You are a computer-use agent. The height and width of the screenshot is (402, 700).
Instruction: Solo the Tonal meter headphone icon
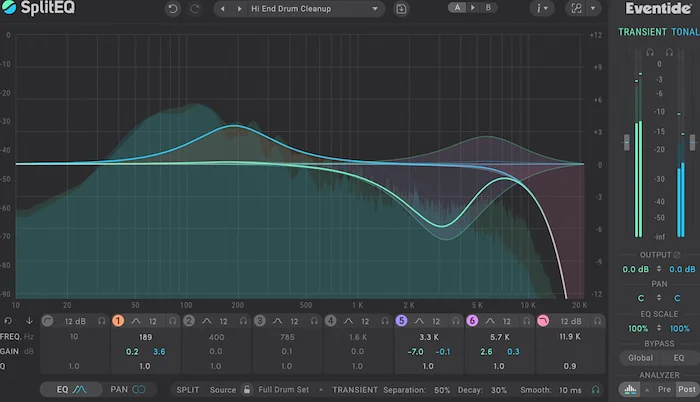669,52
